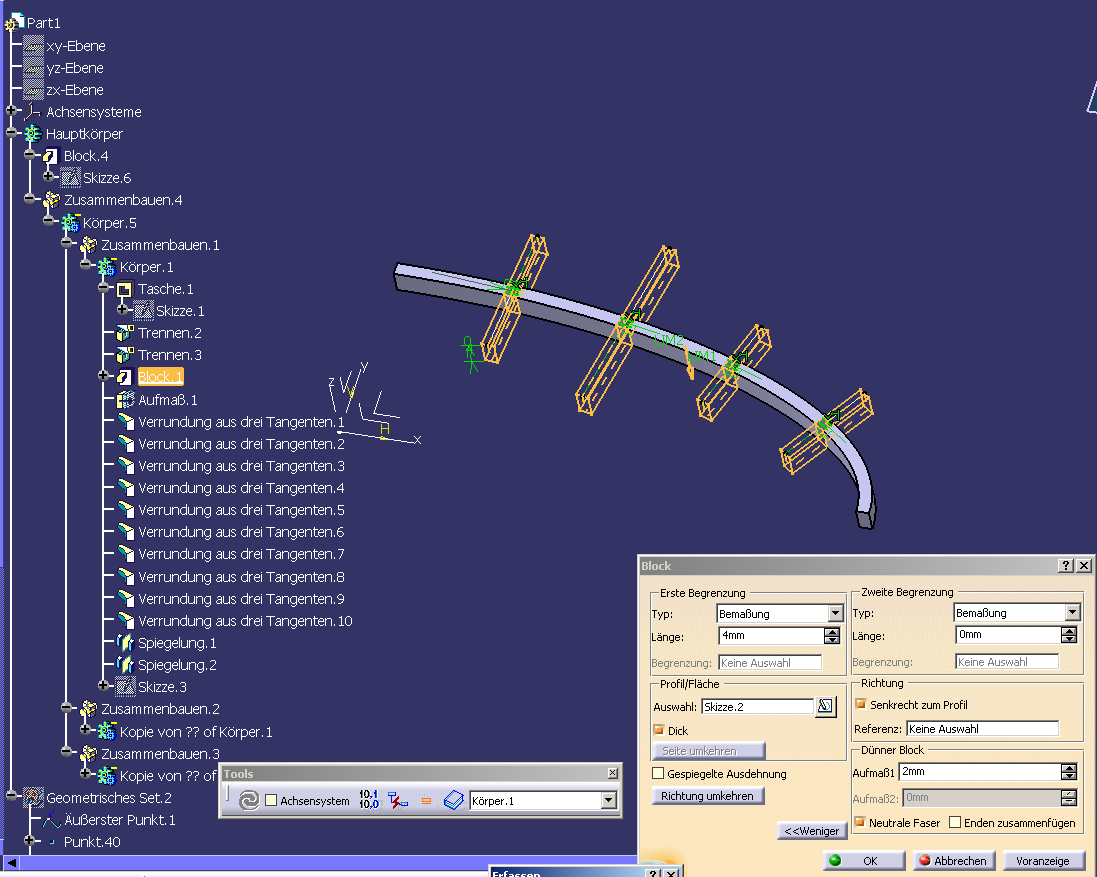
Task: Select Block.1 in the tree
Action: coord(161,377)
